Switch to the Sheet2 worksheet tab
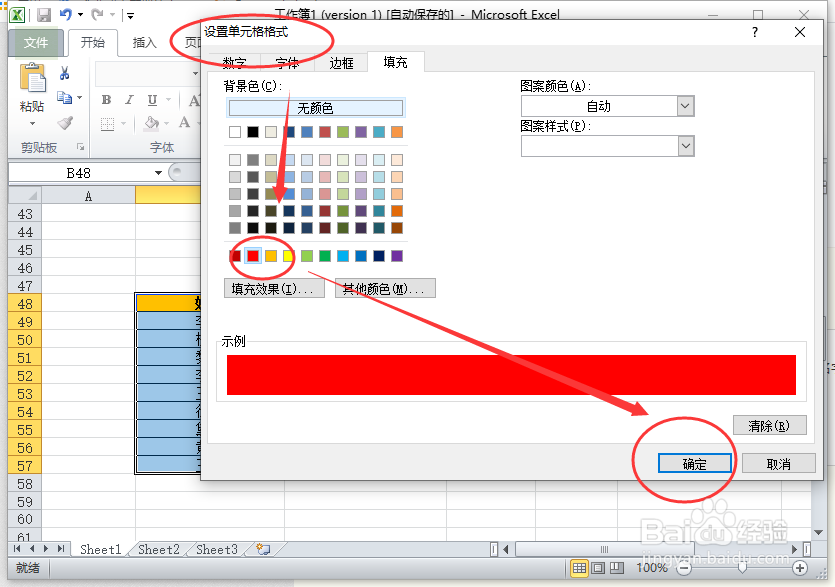The width and height of the screenshot is (835, 587). pyautogui.click(x=159, y=549)
